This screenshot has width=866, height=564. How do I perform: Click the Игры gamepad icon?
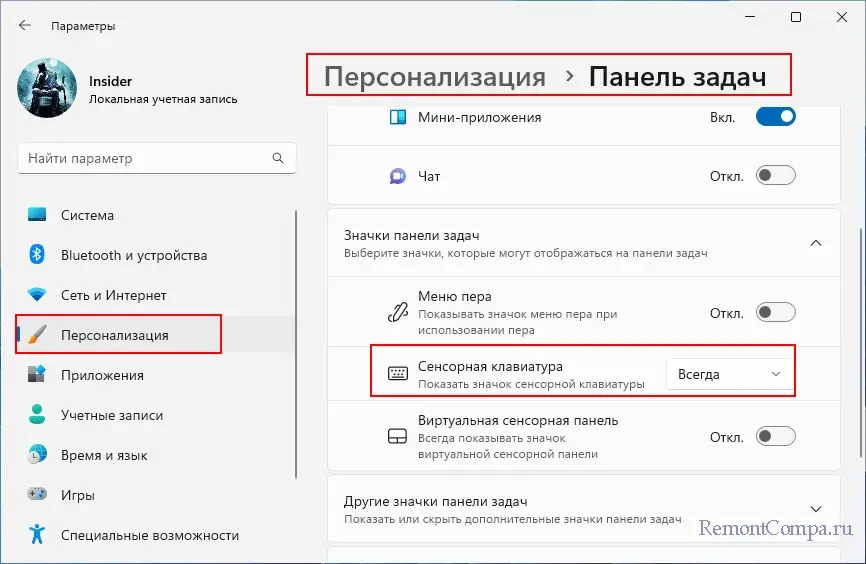(37, 495)
